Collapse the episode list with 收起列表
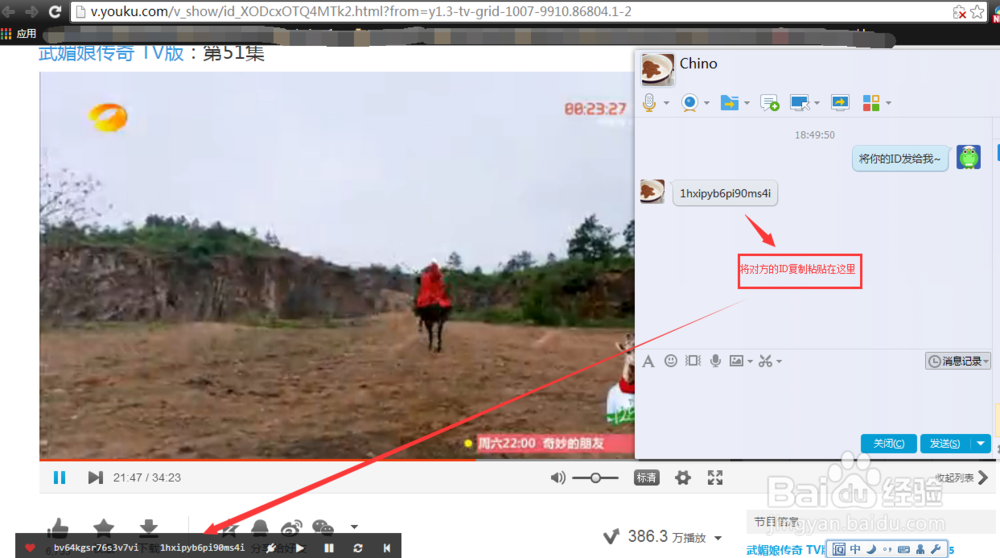Viewport: 1000px width, 558px height. click(960, 478)
